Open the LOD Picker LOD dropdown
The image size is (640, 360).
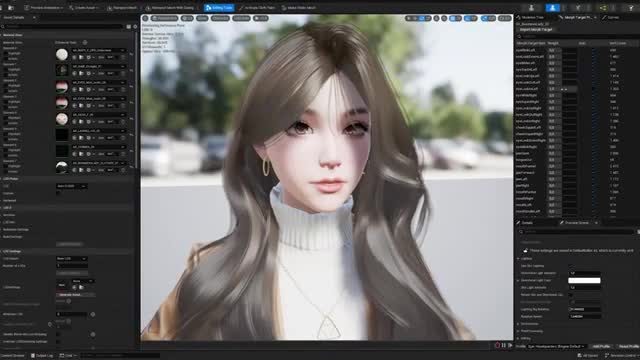click(71, 186)
